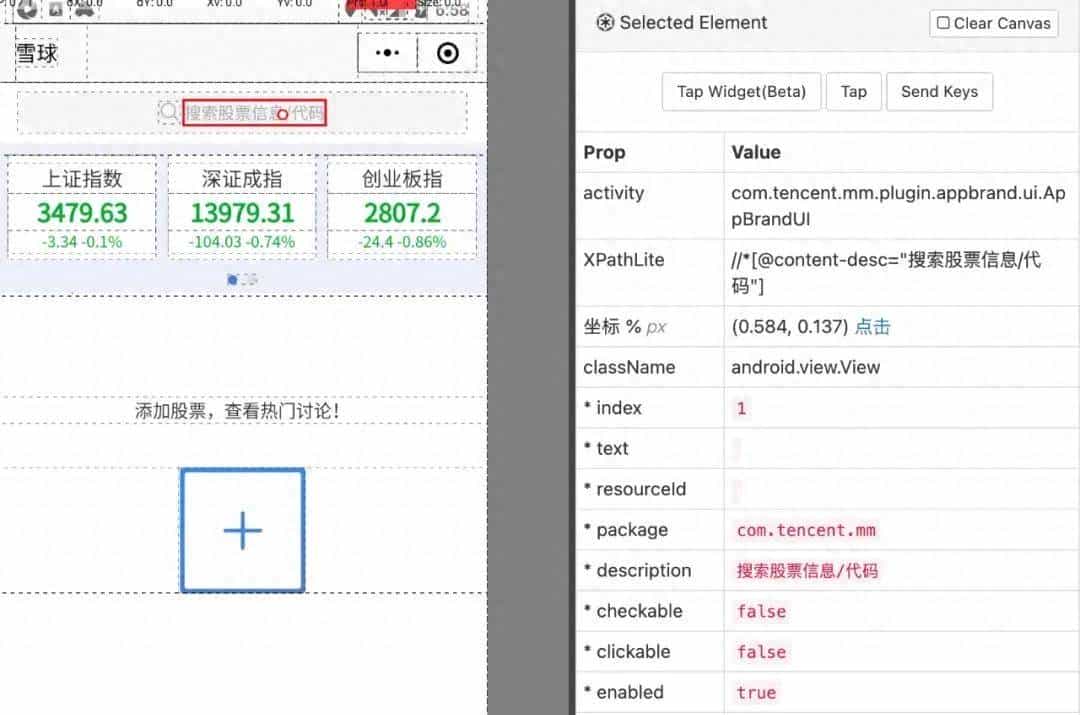Screen dimensions: 1080x715
Task: Click the index value 1
Action: (741, 408)
